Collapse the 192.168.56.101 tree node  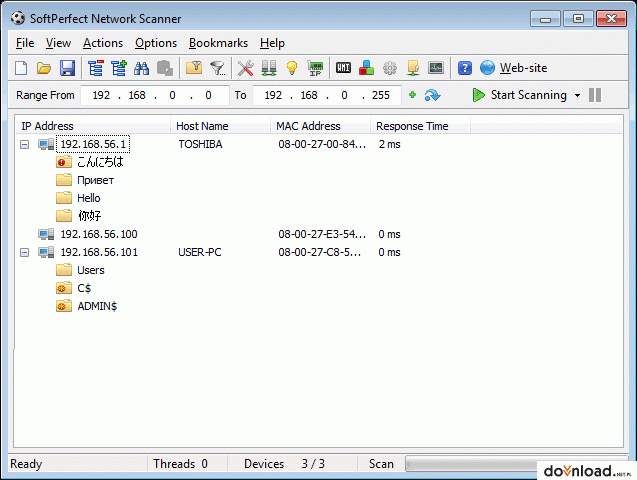click(25, 252)
